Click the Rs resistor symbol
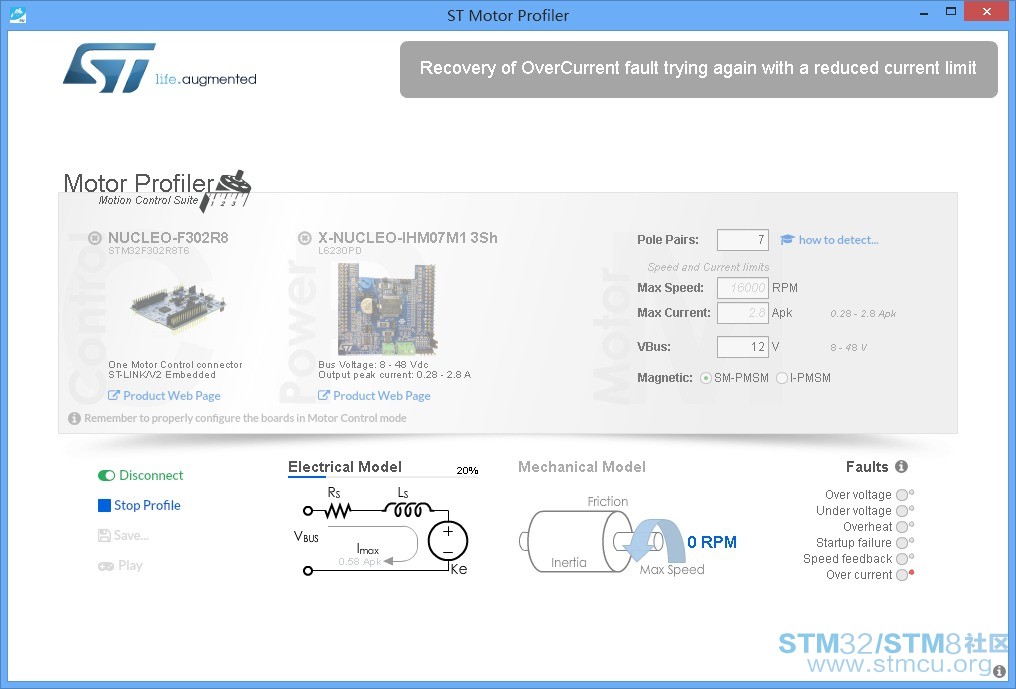Viewport: 1016px width, 689px height. tap(337, 511)
